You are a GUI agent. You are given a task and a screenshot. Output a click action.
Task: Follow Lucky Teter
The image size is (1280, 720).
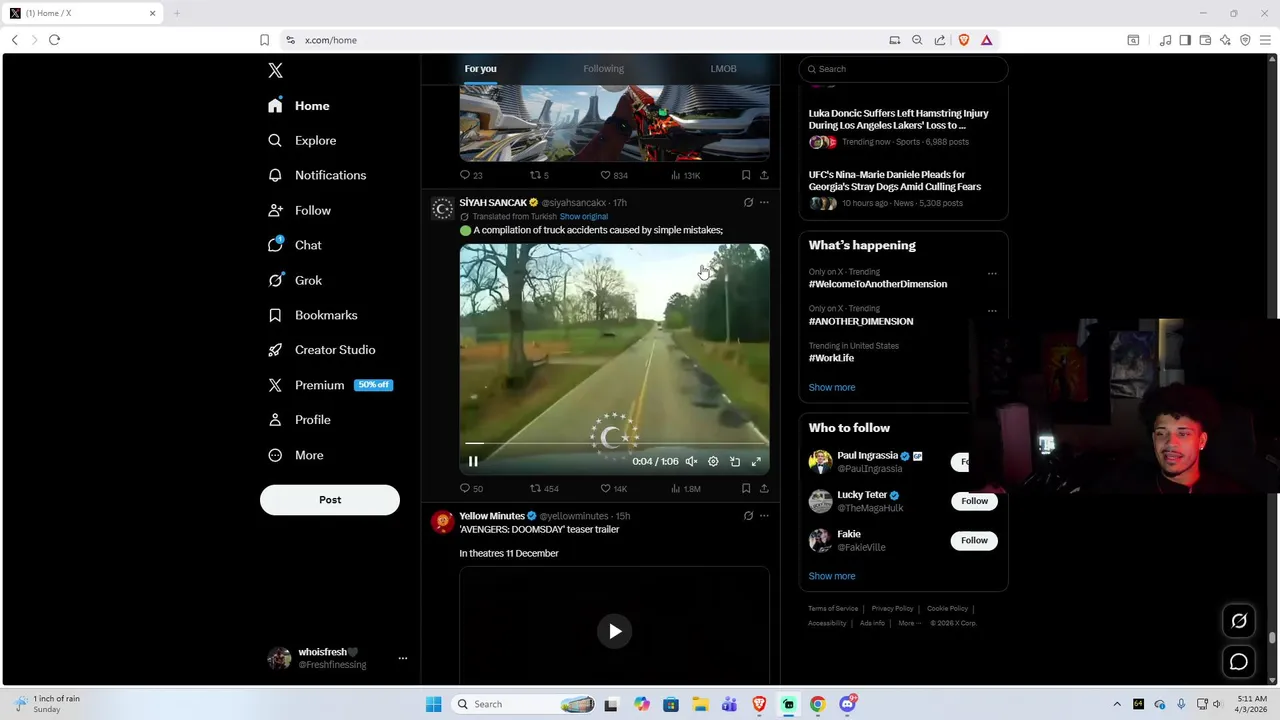974,501
